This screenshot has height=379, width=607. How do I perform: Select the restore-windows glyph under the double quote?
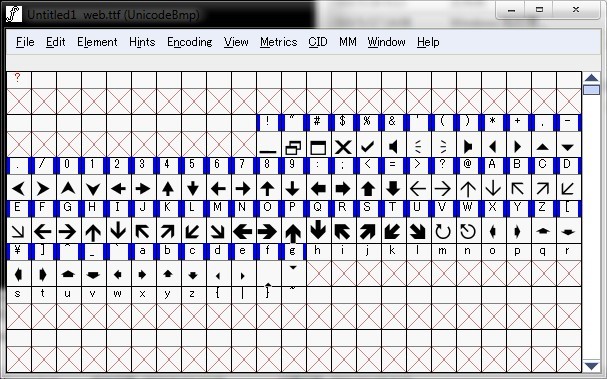293,144
